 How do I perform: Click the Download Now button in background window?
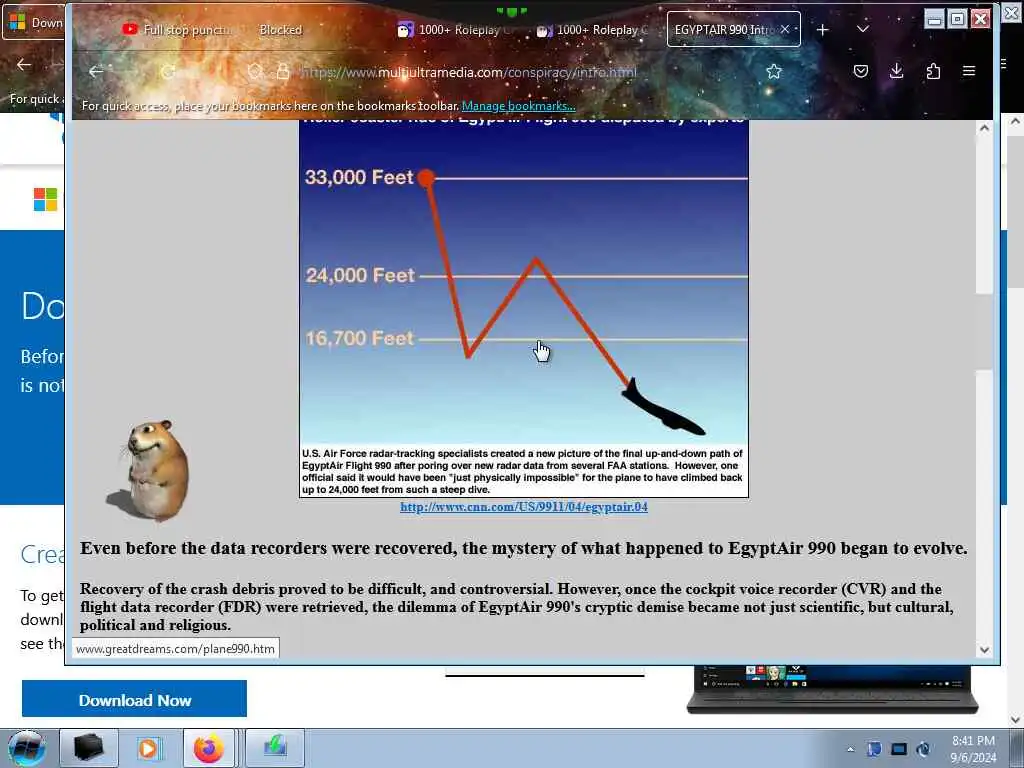click(x=135, y=700)
